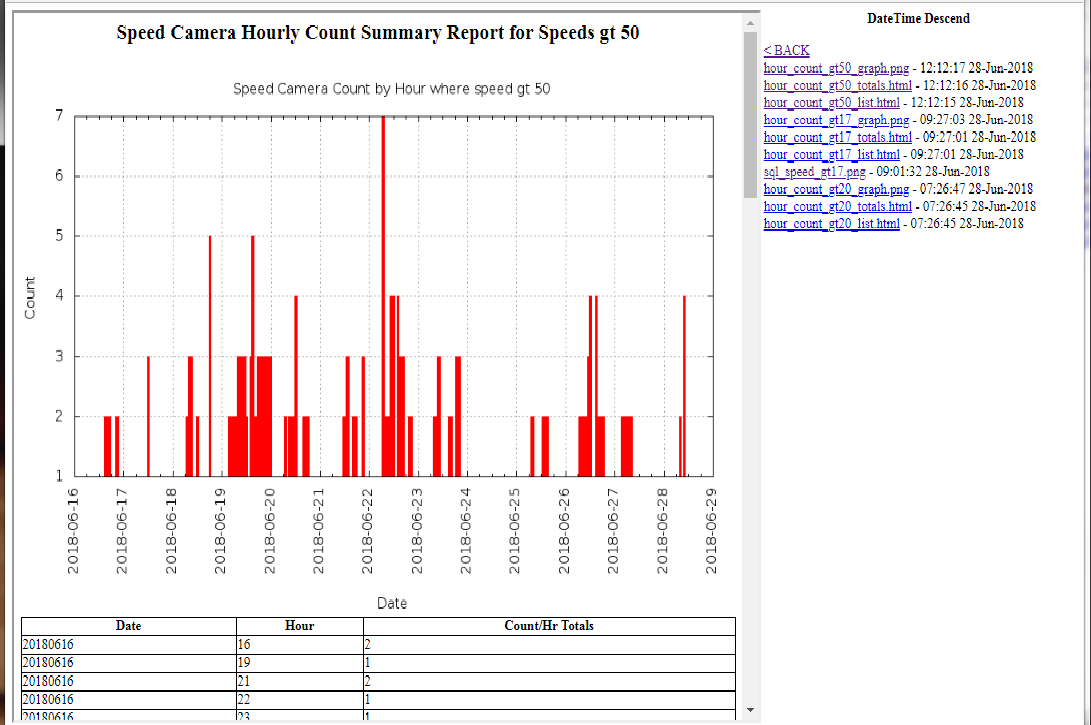Image resolution: width=1091 pixels, height=725 pixels.
Task: Click the Count/Hr Totals column header
Action: [549, 626]
